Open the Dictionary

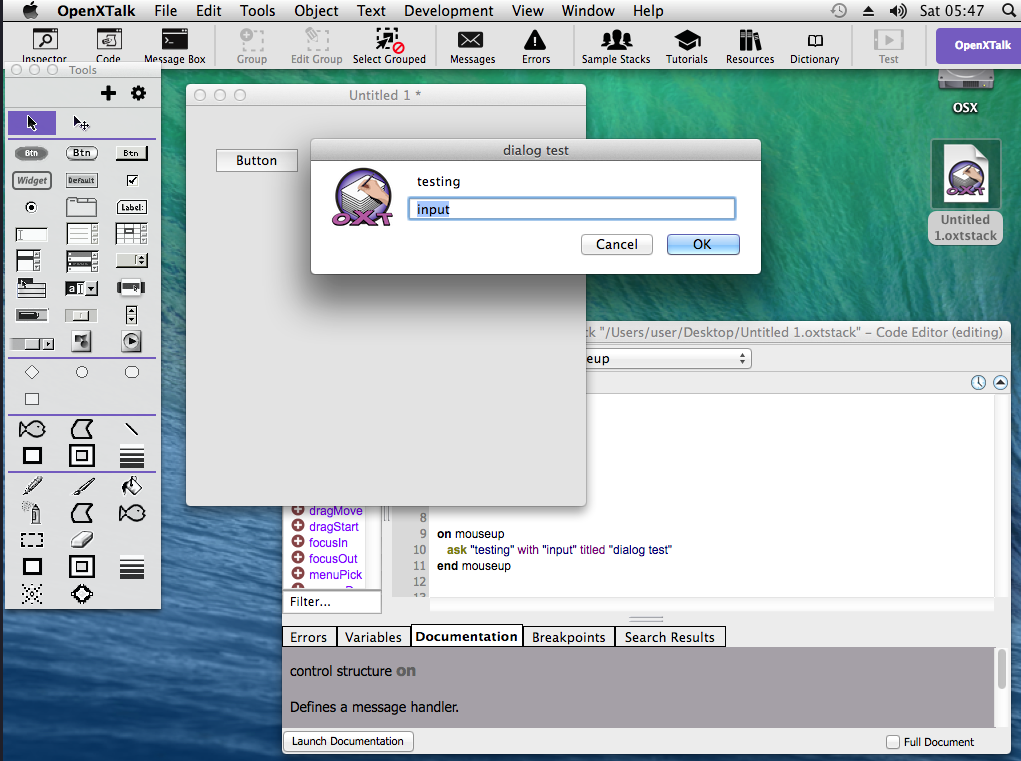pyautogui.click(x=815, y=46)
